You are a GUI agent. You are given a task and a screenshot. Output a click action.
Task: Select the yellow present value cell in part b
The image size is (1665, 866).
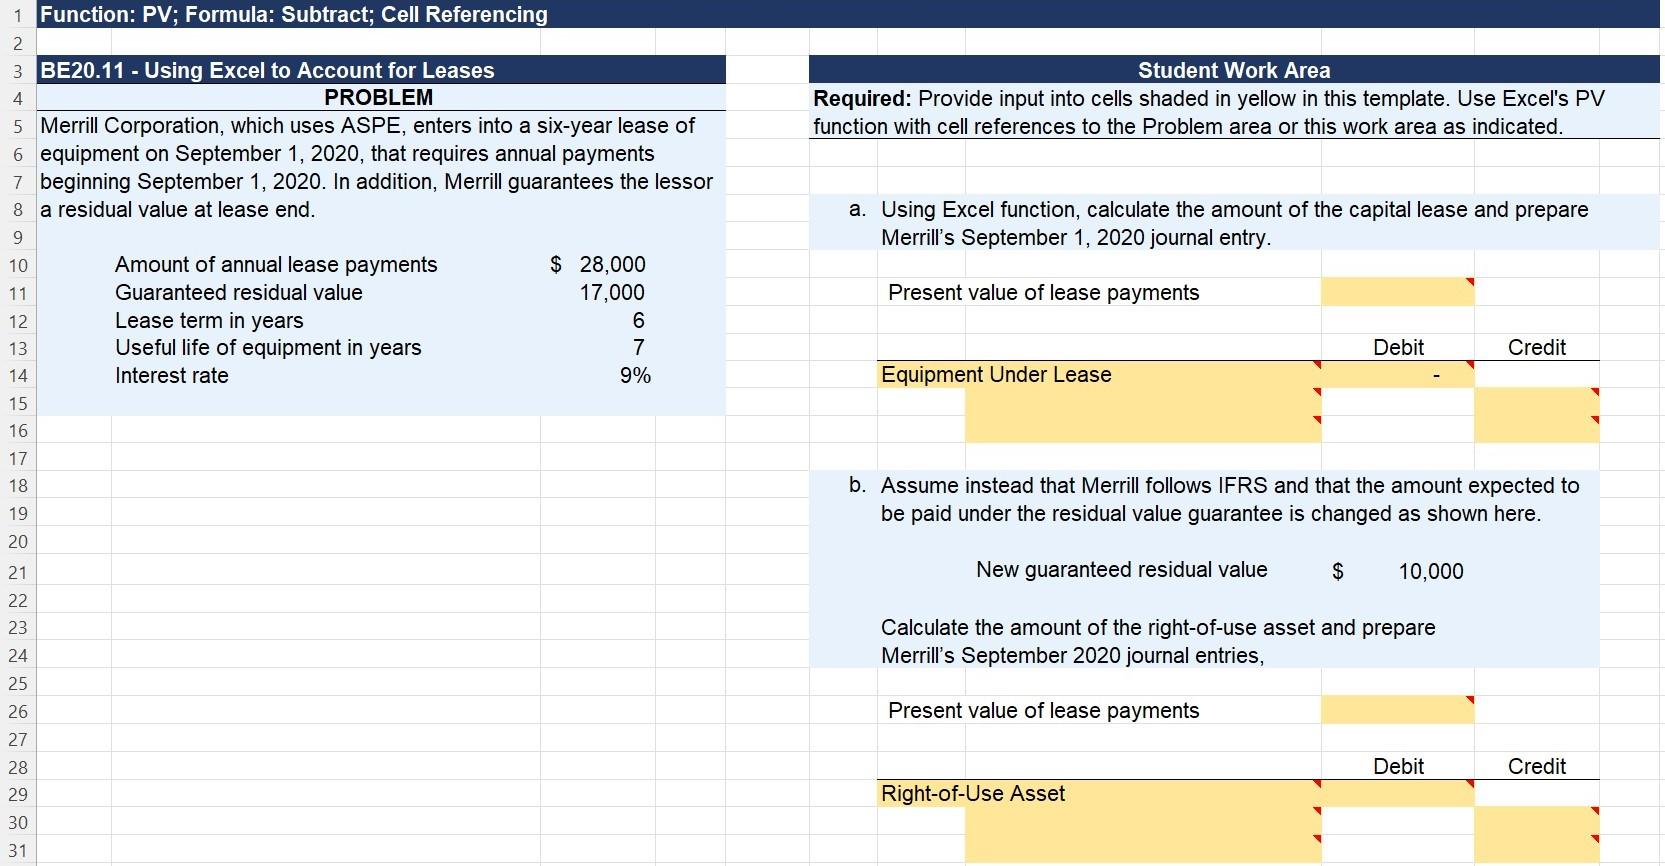1397,710
